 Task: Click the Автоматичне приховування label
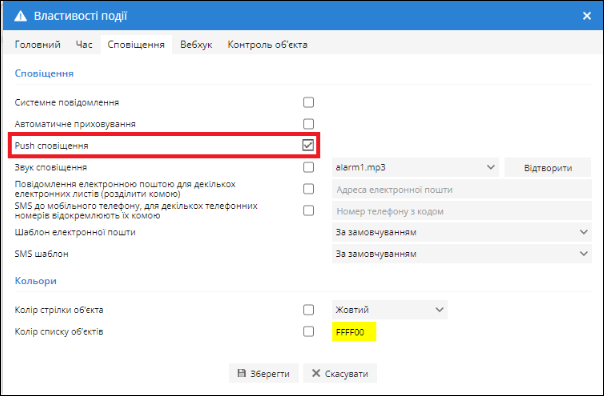tap(75, 124)
